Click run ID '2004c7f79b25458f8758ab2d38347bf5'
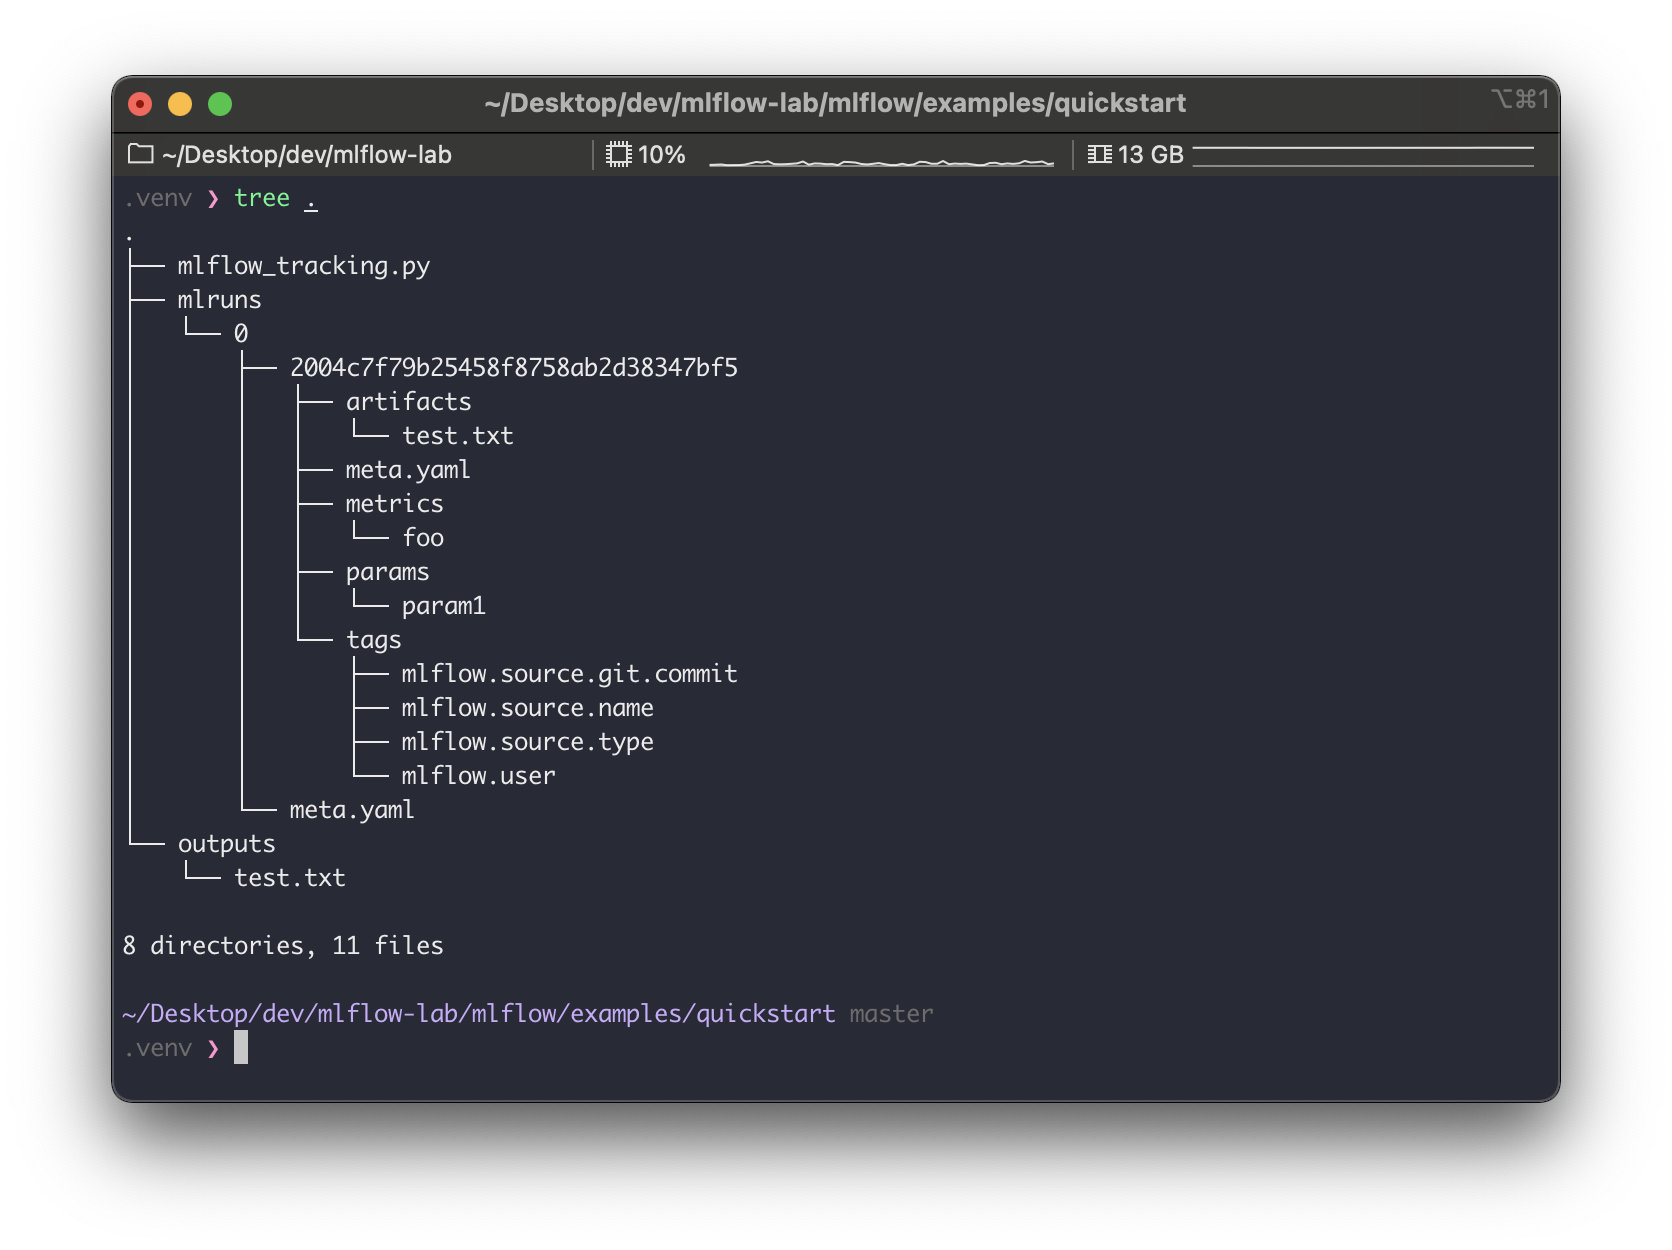The width and height of the screenshot is (1672, 1250). point(514,368)
